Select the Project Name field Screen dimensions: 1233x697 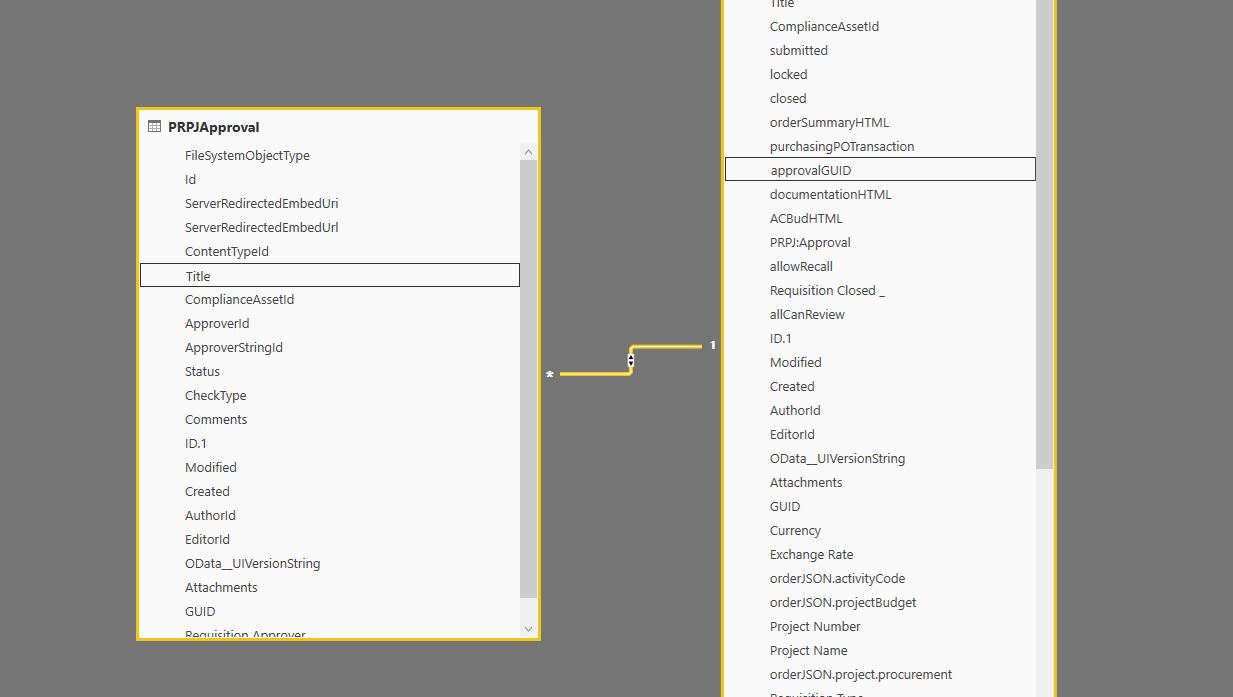(808, 650)
